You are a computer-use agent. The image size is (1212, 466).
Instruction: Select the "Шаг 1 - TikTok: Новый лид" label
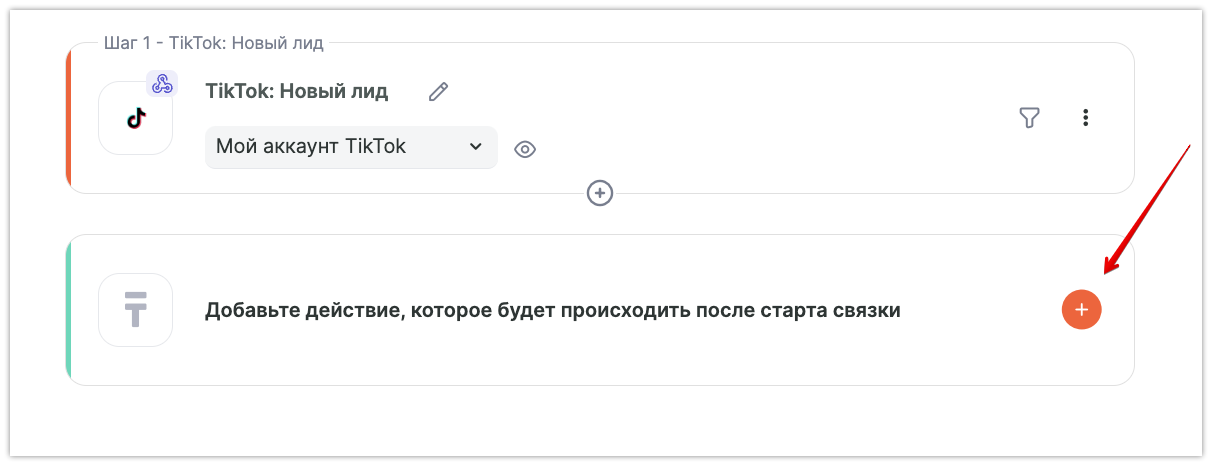pos(214,44)
